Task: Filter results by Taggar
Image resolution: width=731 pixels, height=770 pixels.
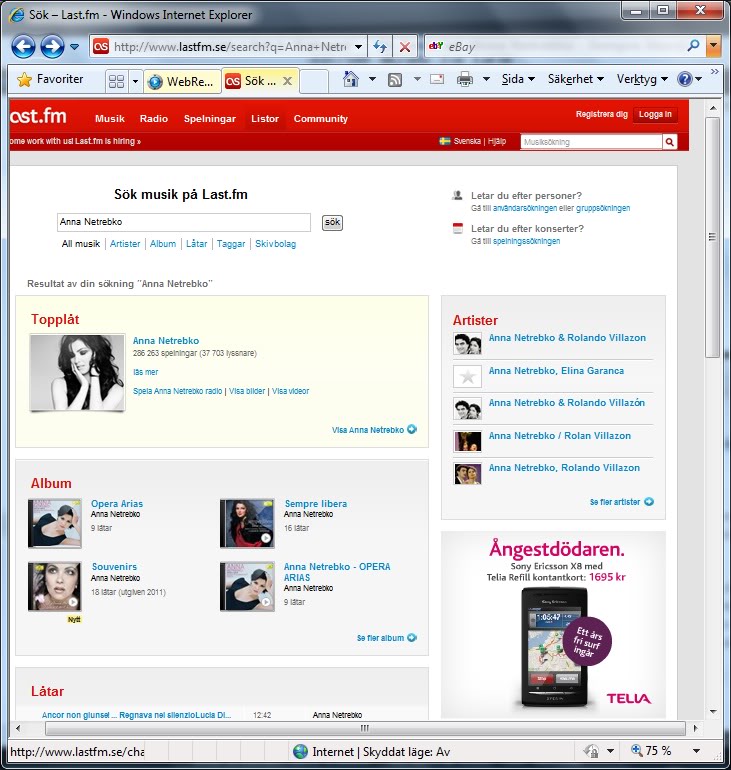Action: coord(231,244)
